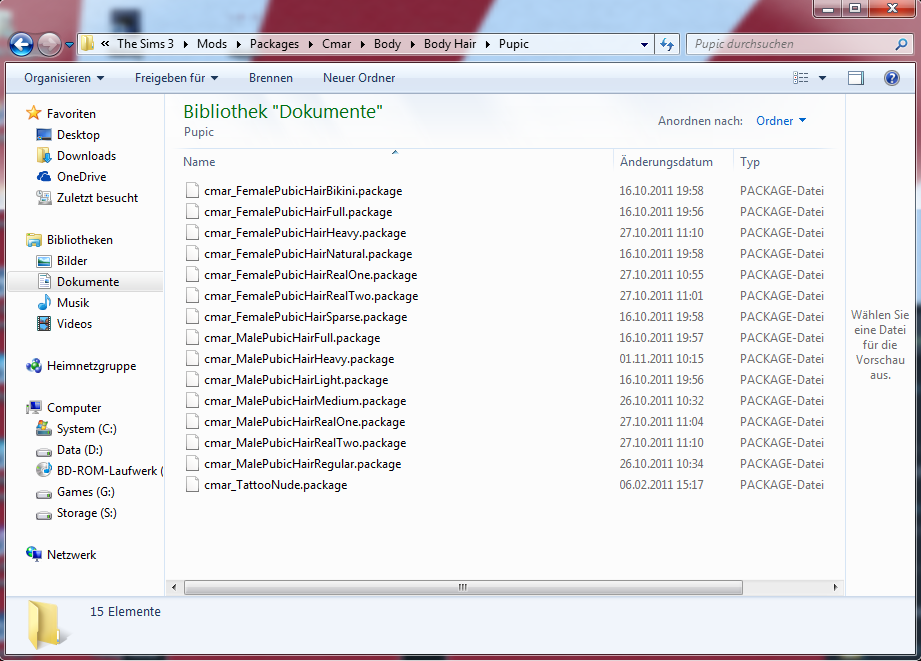Open Downloads in the navigation pane
This screenshot has width=921, height=661.
pos(86,156)
